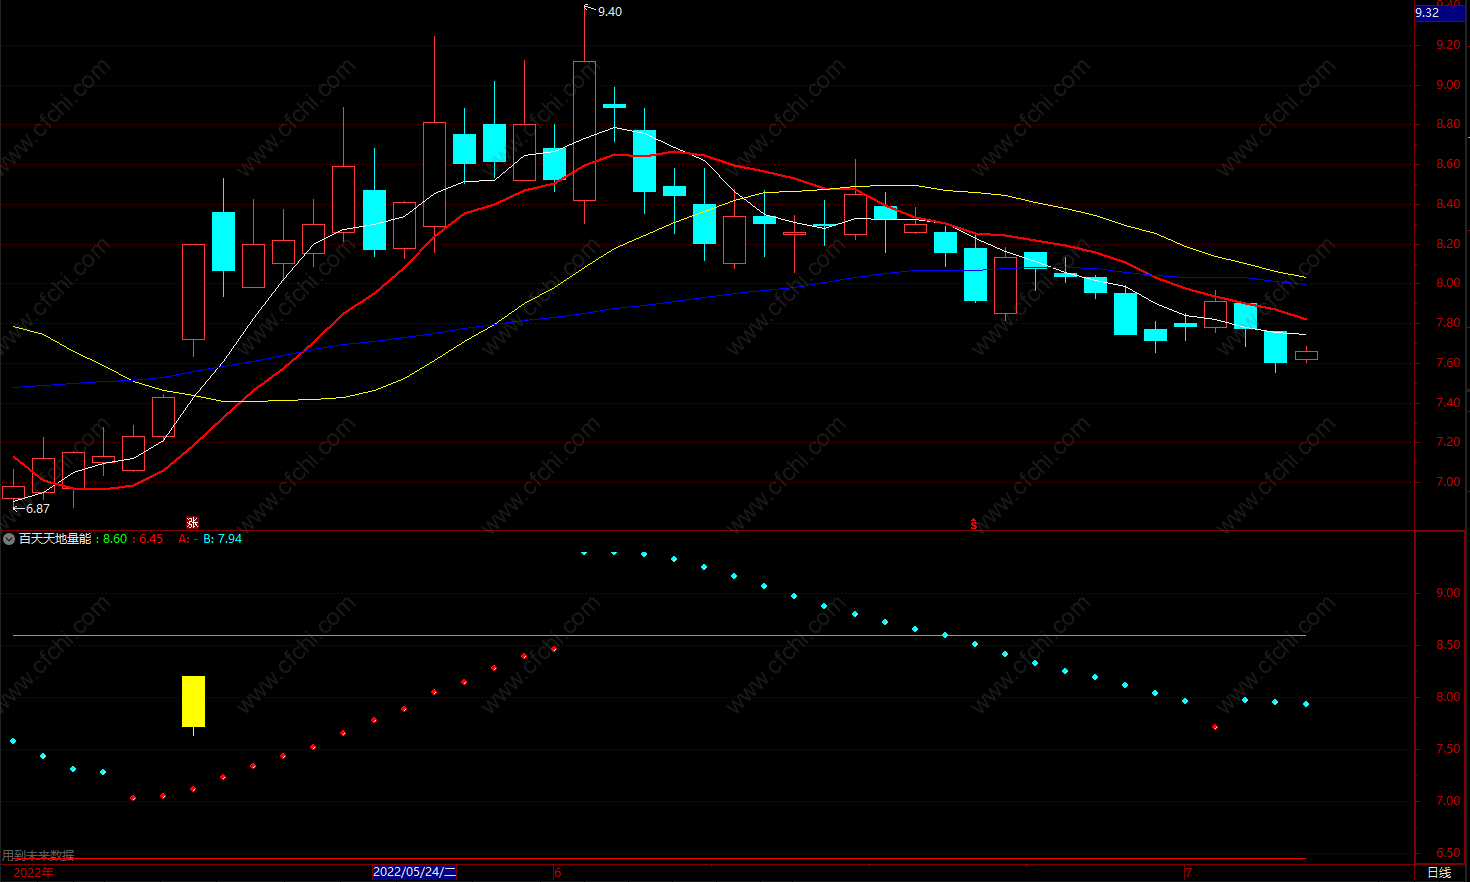Image resolution: width=1470 pixels, height=882 pixels.
Task: Click the 9.32 current price tag
Action: (1439, 13)
